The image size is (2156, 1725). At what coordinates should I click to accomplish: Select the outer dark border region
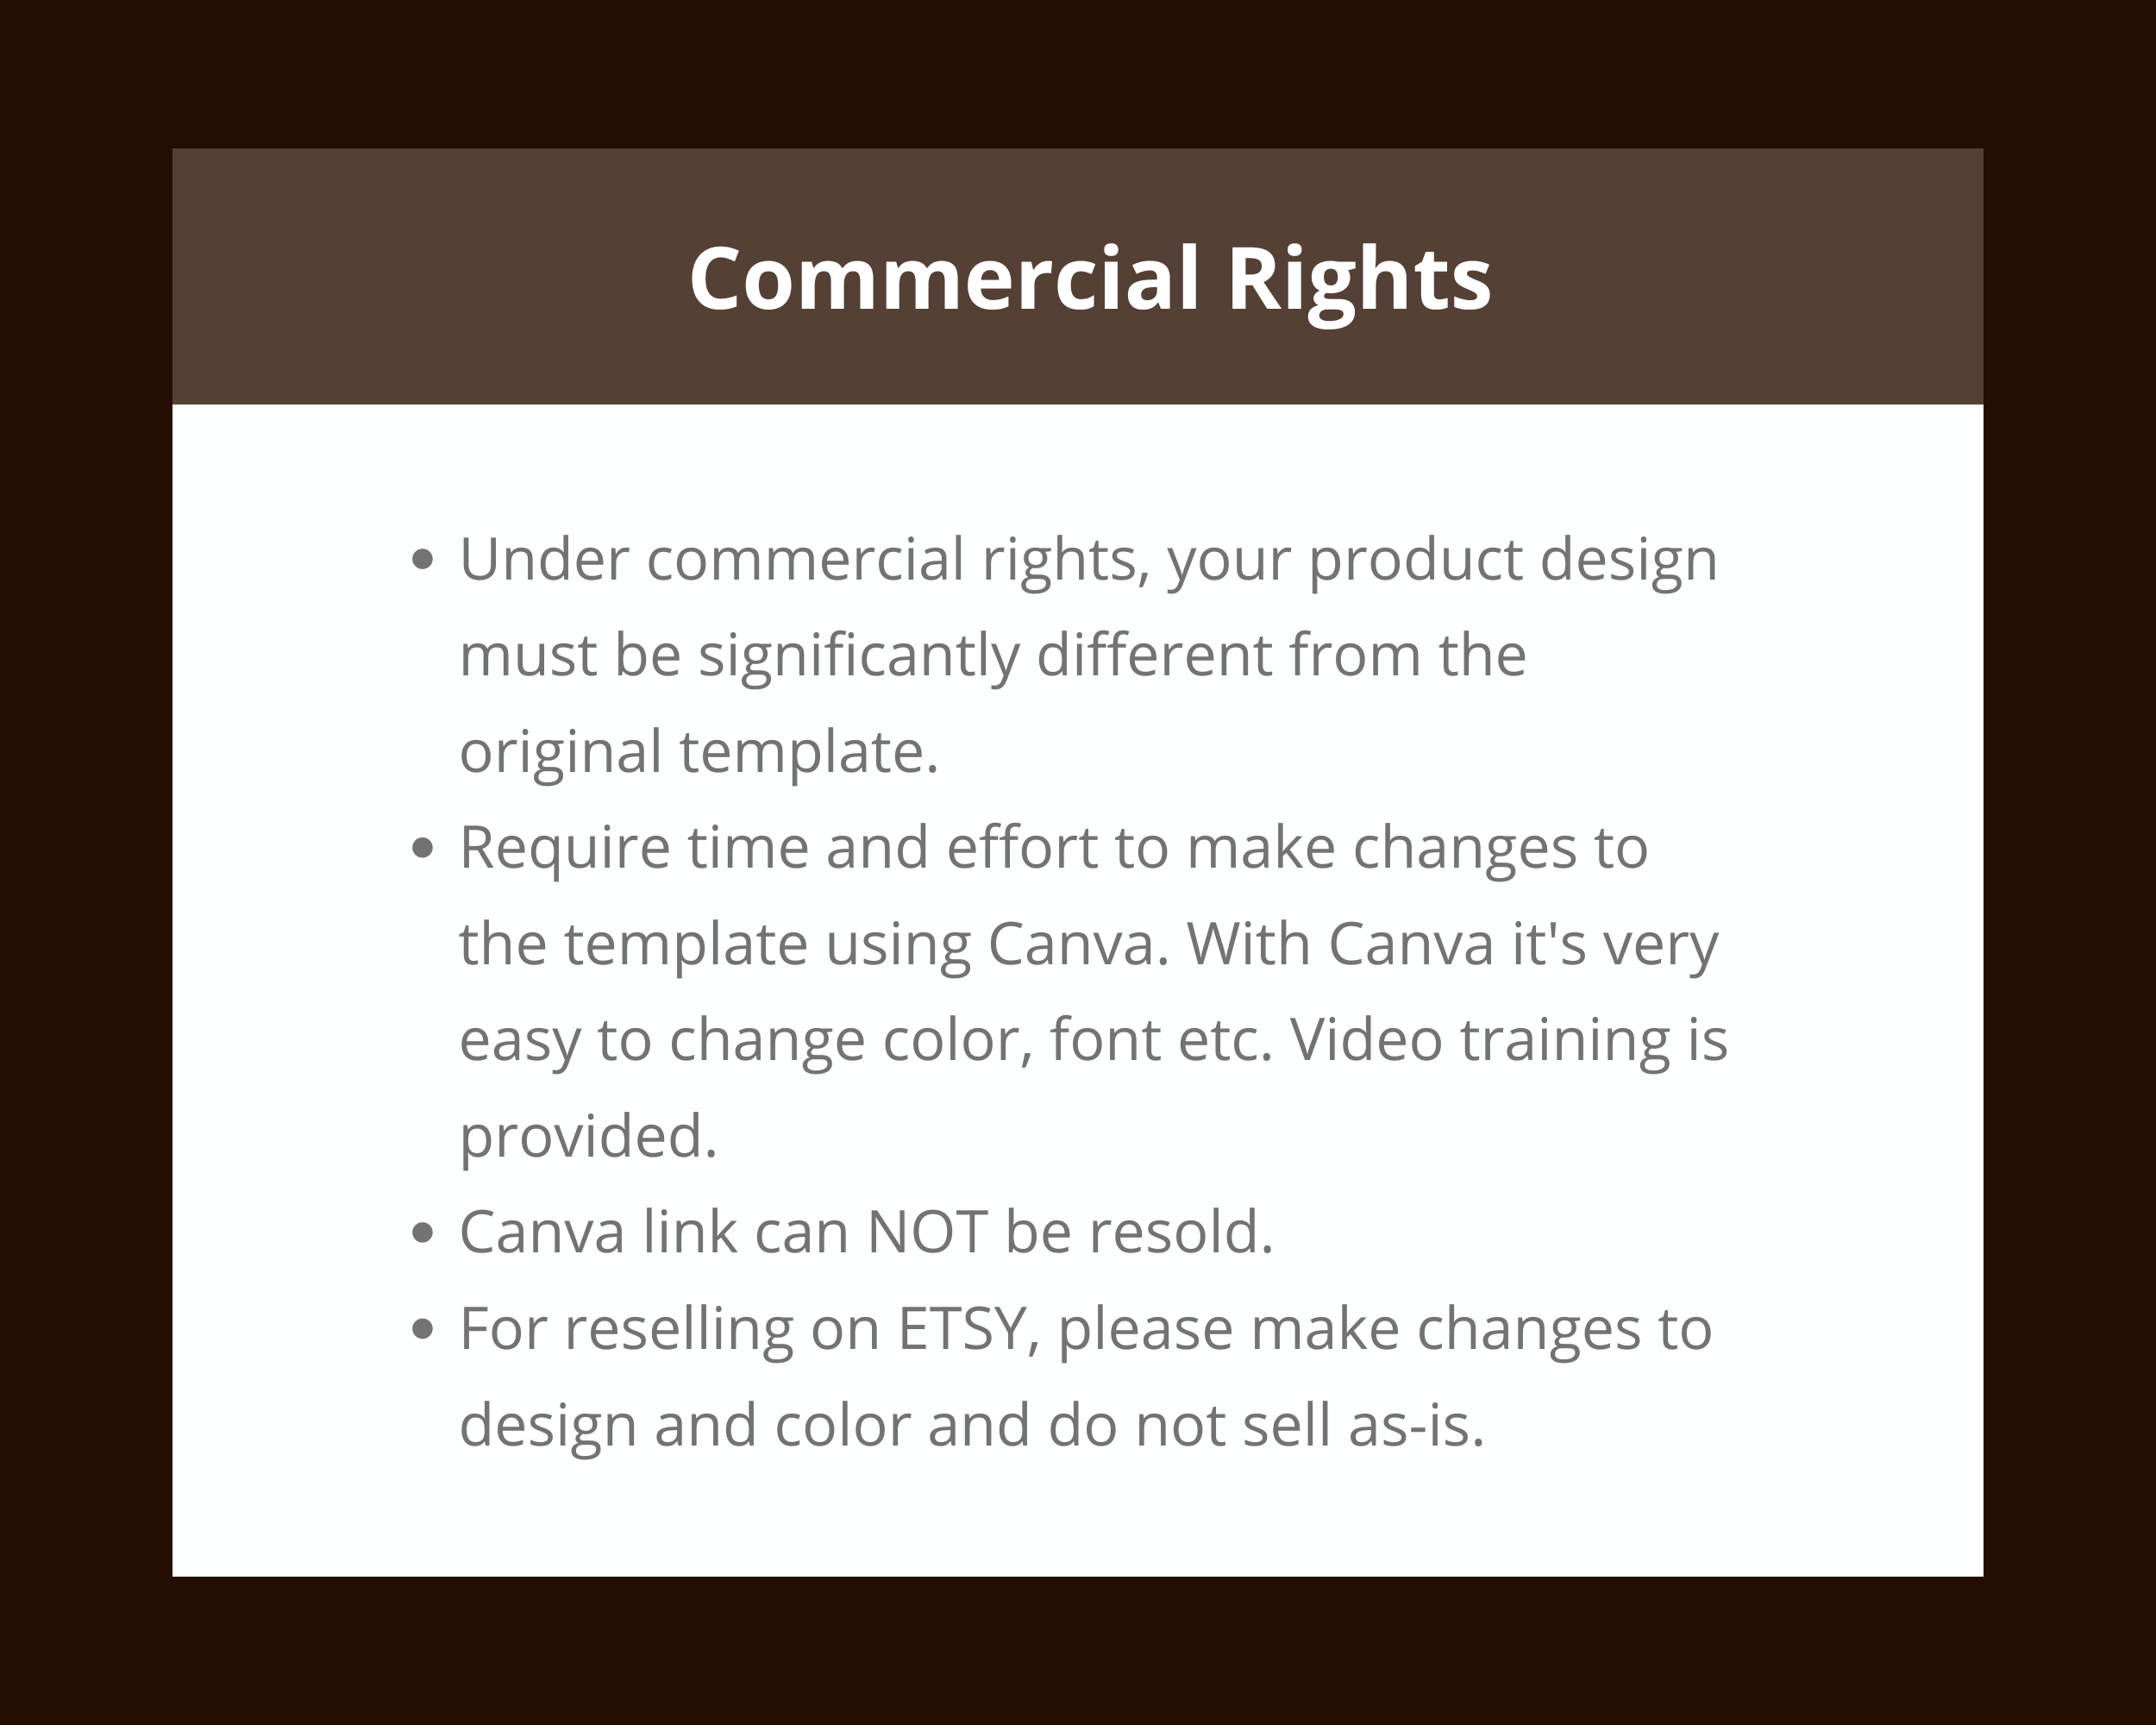tap(88, 88)
